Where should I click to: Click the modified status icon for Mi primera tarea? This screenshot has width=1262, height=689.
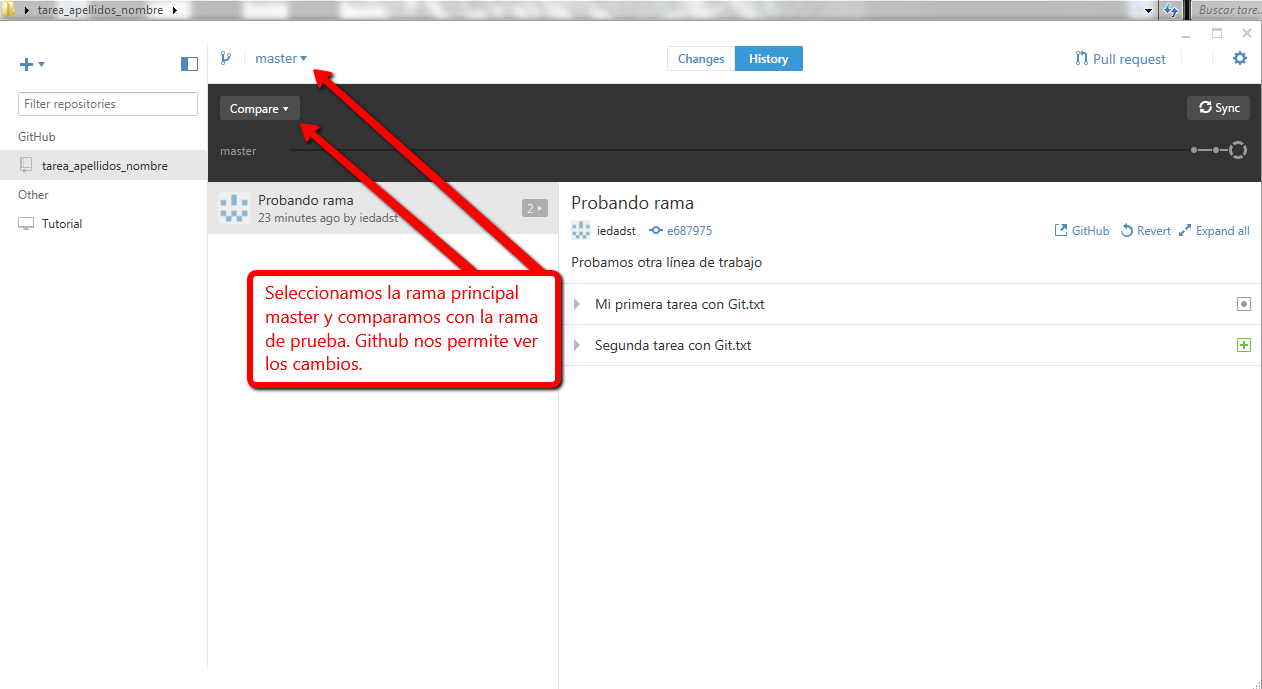(1244, 304)
